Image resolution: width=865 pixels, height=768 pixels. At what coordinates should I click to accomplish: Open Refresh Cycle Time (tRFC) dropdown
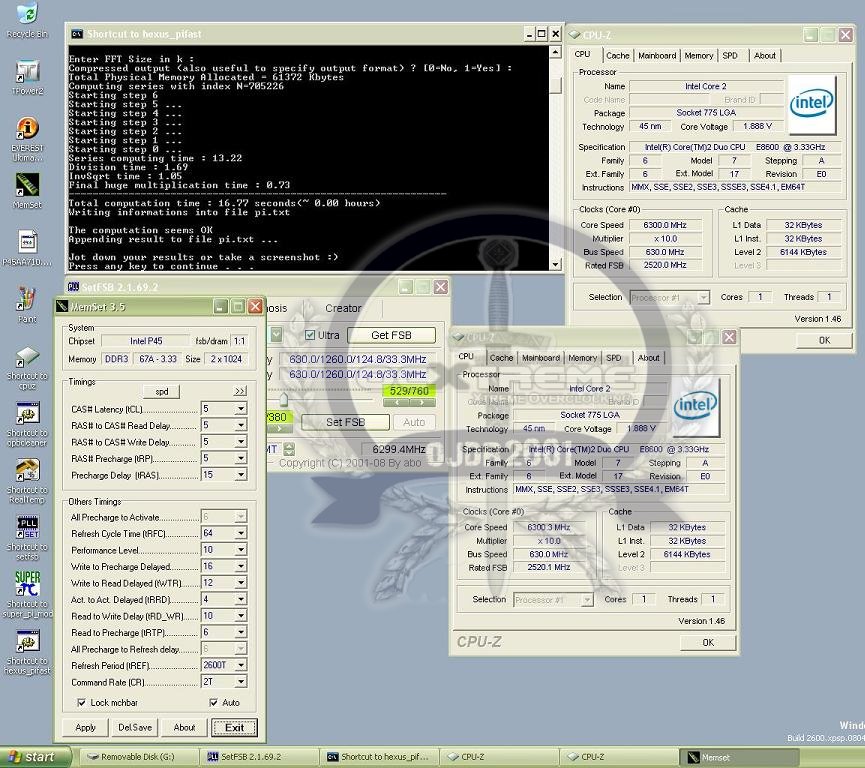[241, 533]
